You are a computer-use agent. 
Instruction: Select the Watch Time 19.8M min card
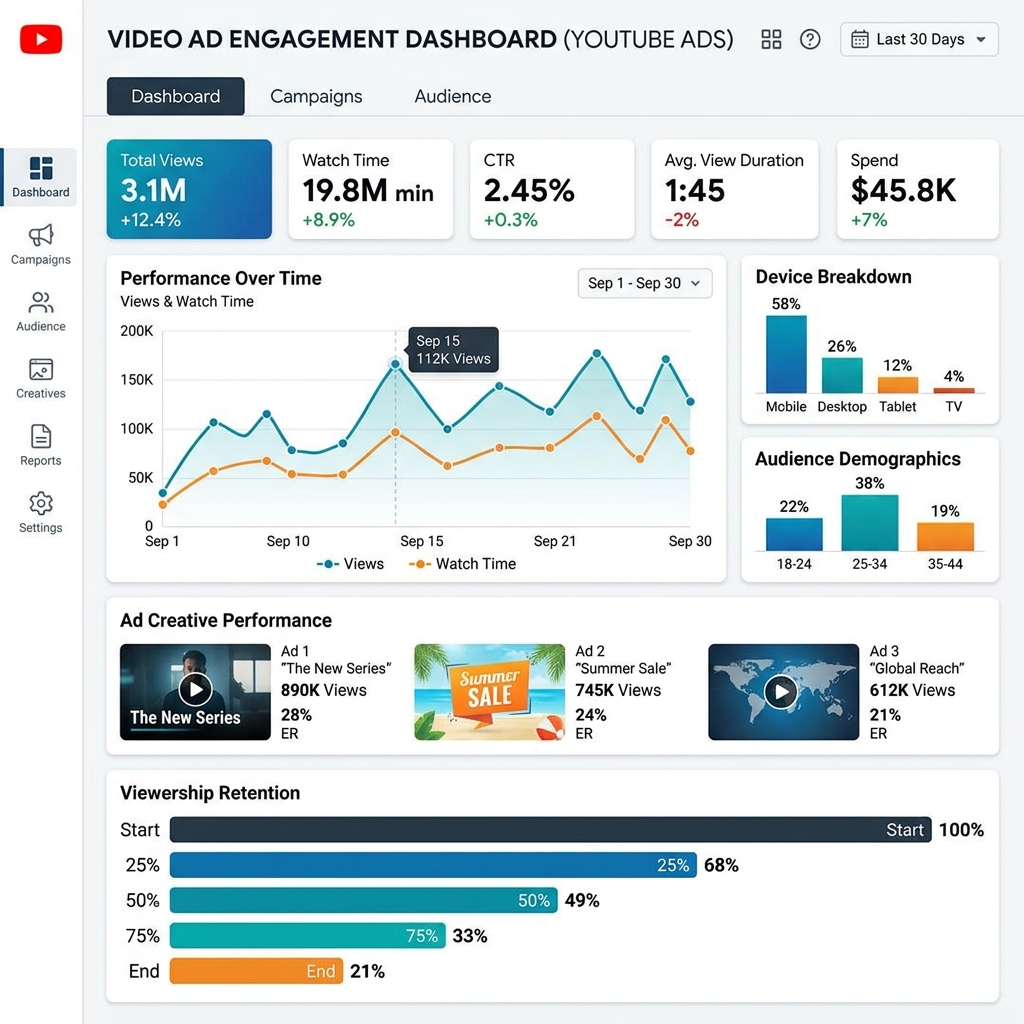[371, 189]
